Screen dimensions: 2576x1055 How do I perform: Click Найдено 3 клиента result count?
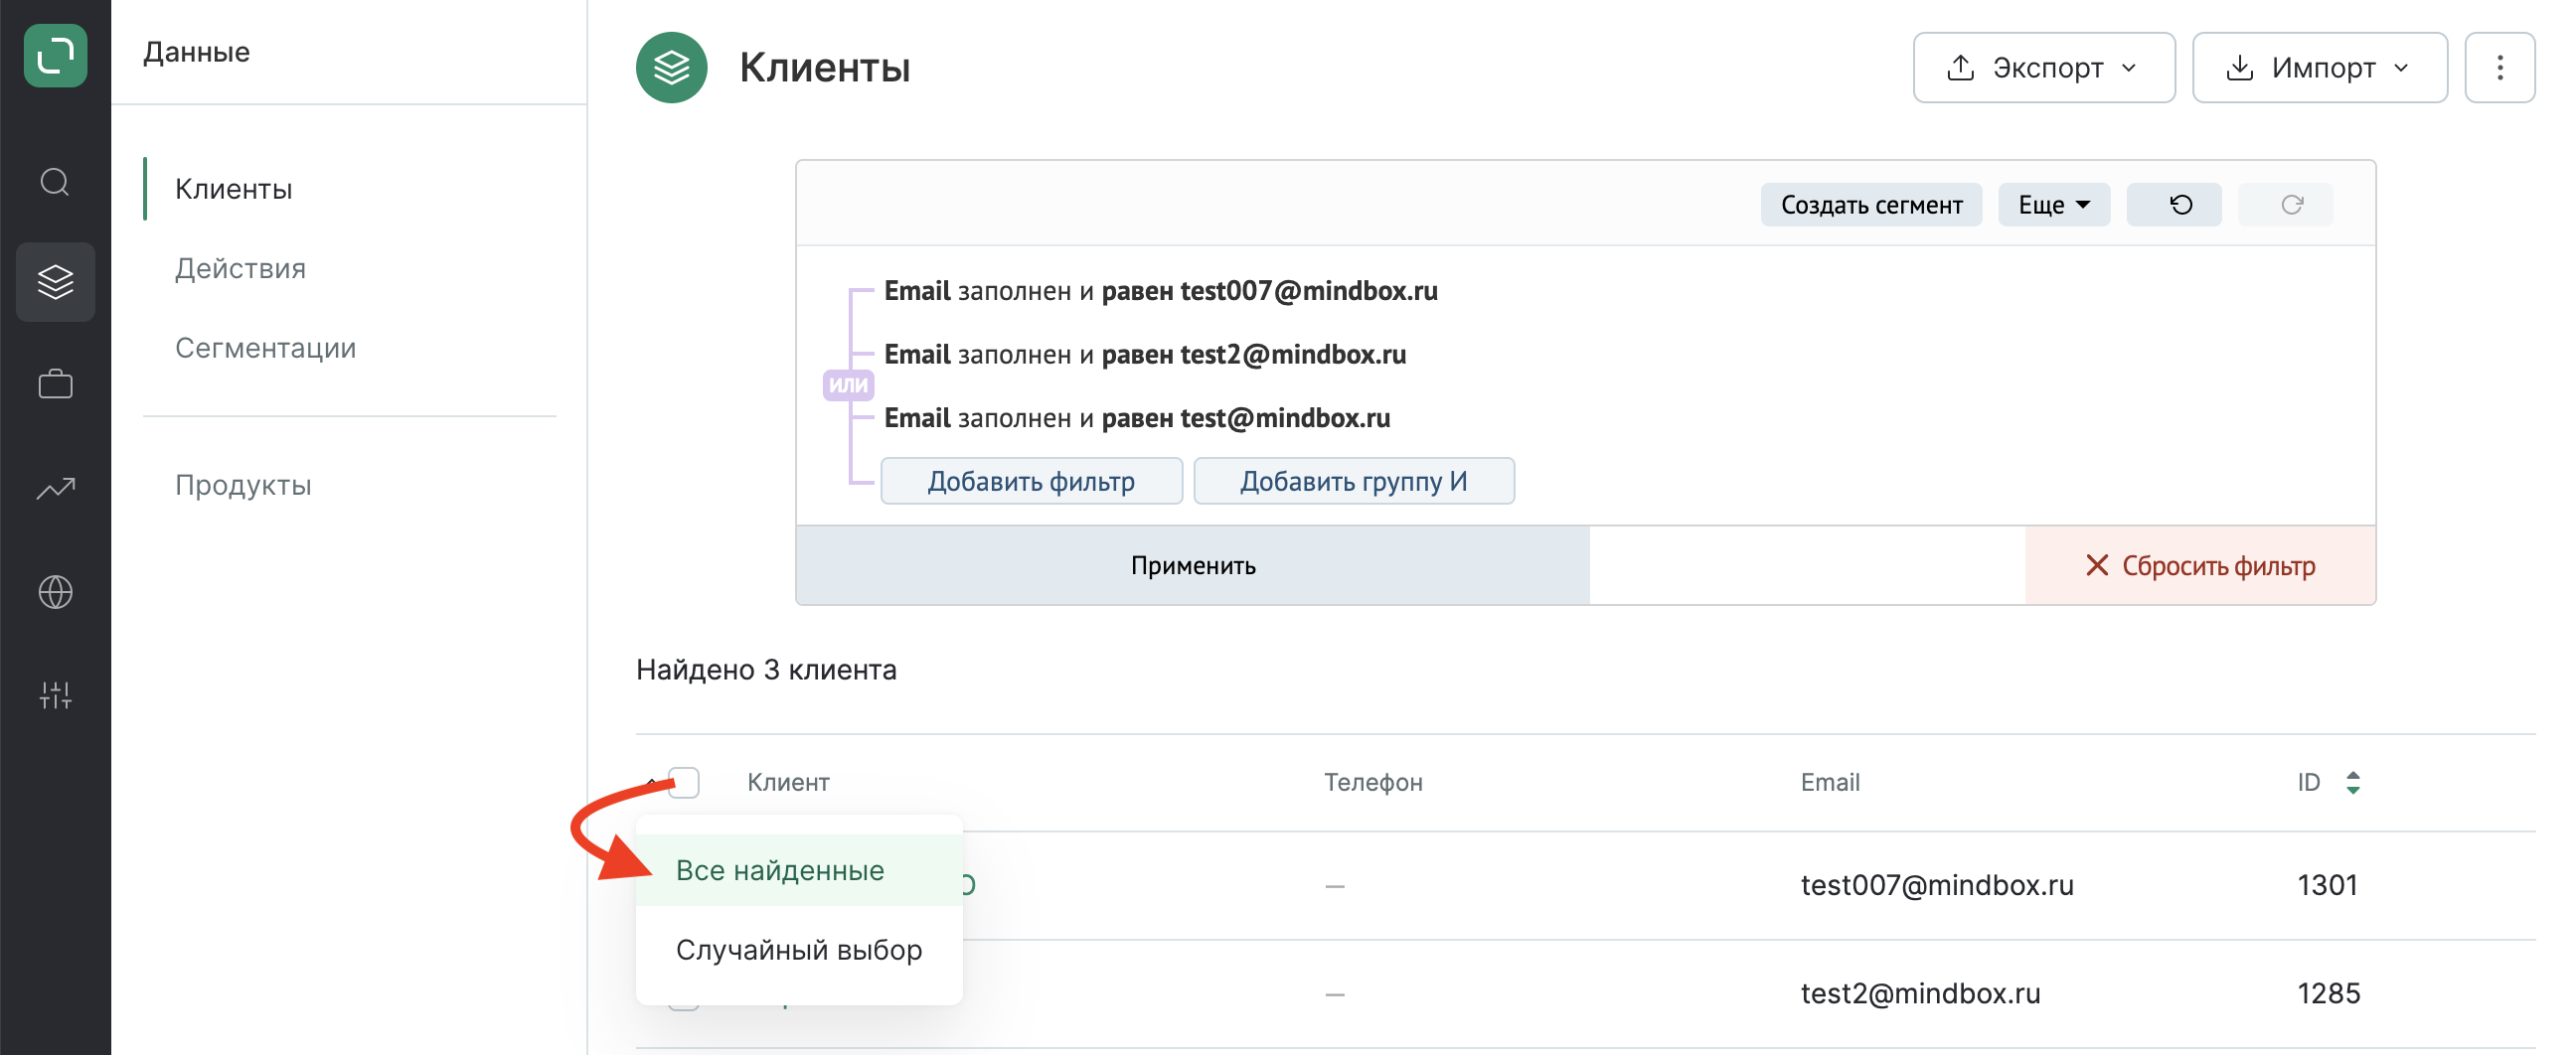click(x=766, y=670)
